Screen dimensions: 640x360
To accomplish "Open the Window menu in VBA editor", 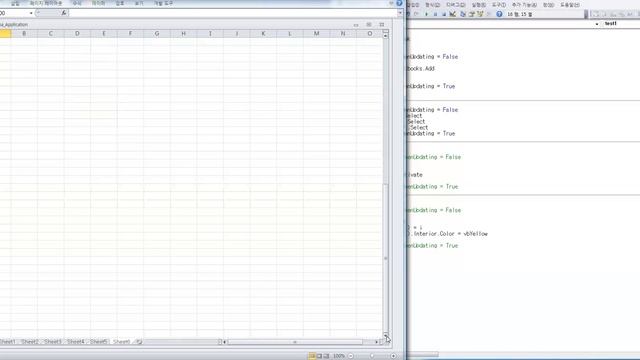I will (548, 5).
